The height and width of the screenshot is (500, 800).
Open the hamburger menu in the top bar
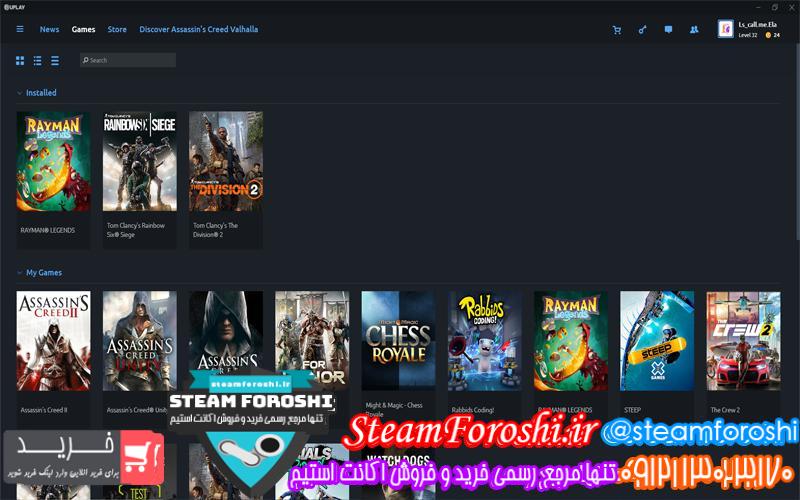(x=20, y=29)
